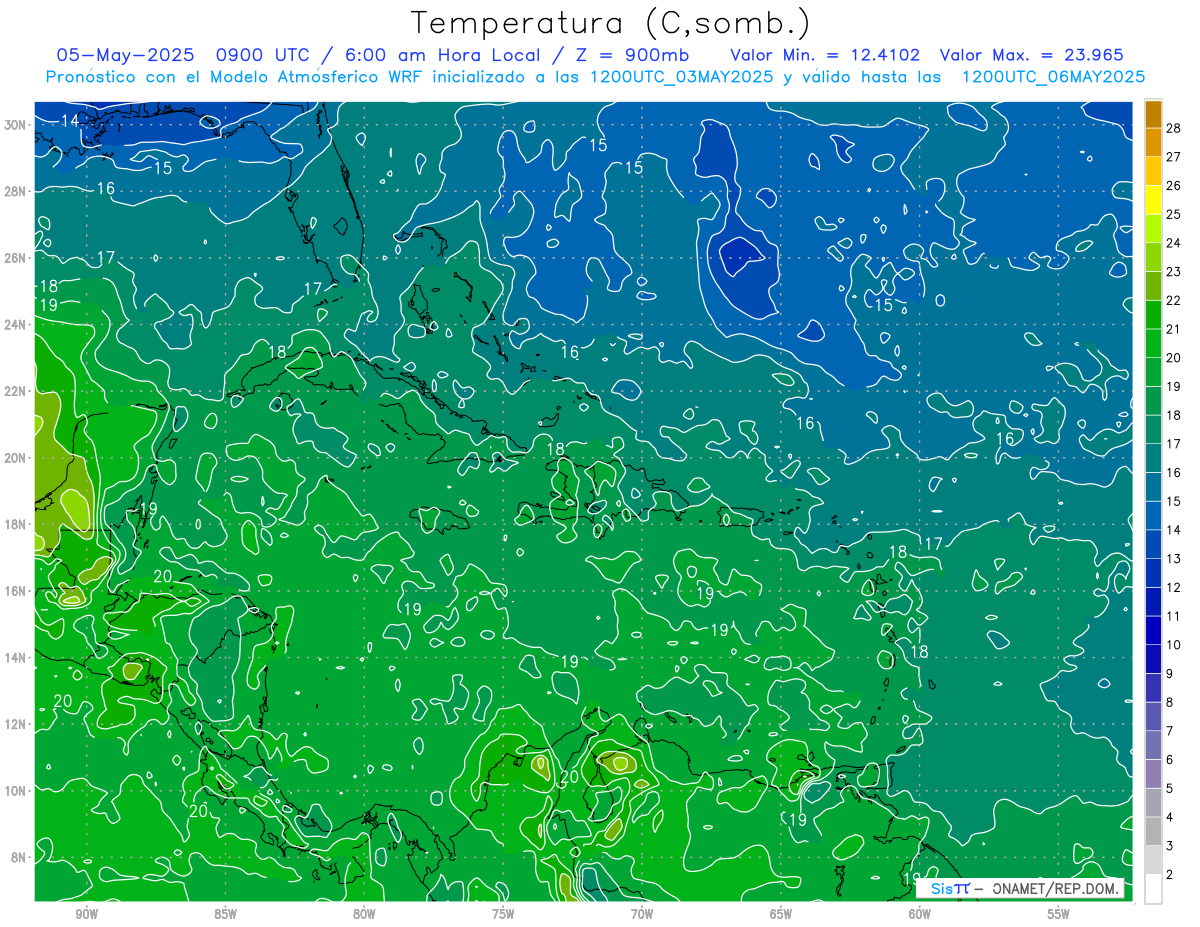Click the color bar scale label "28"
Screen dimensions: 1200x927
tap(1173, 128)
